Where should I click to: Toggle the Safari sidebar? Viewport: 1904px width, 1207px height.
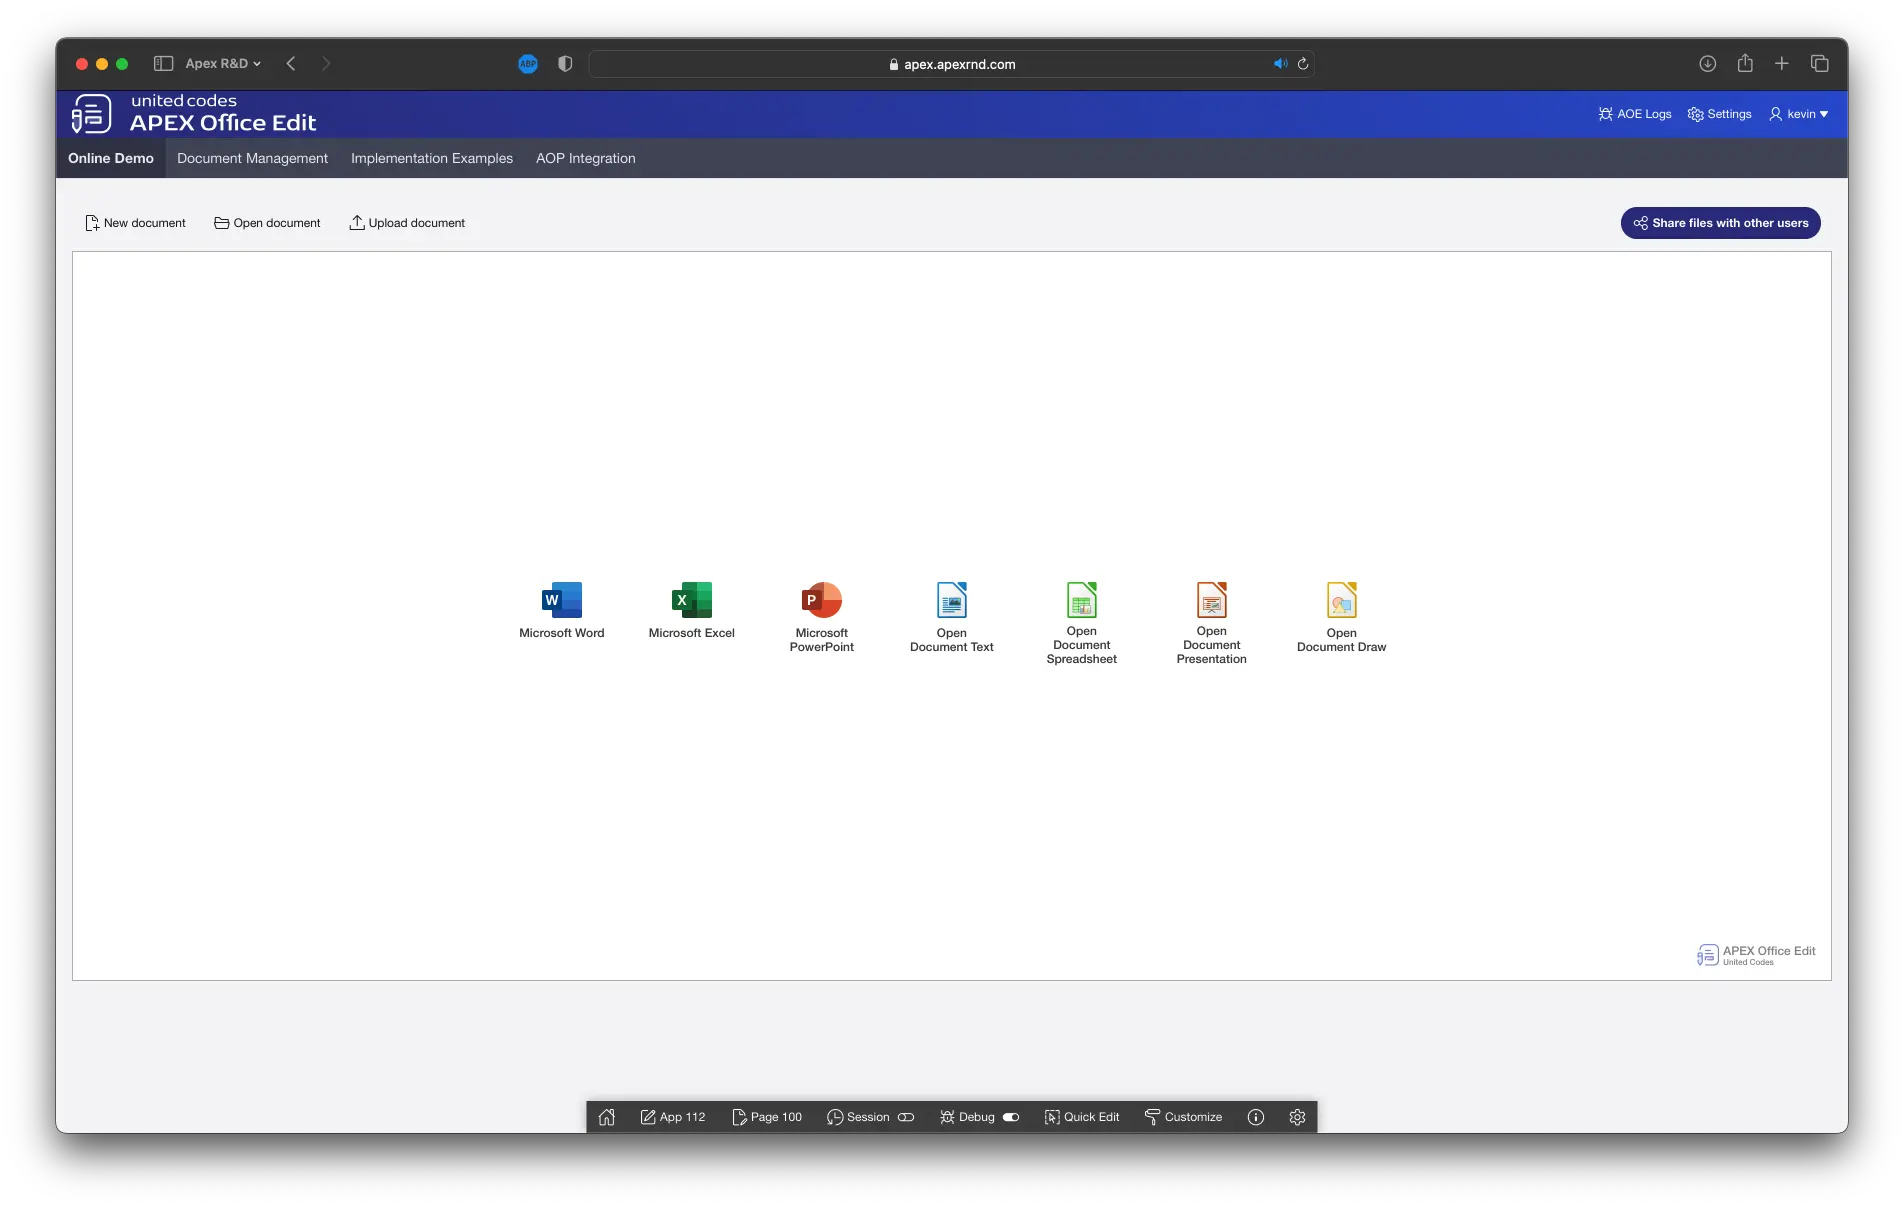click(x=163, y=63)
